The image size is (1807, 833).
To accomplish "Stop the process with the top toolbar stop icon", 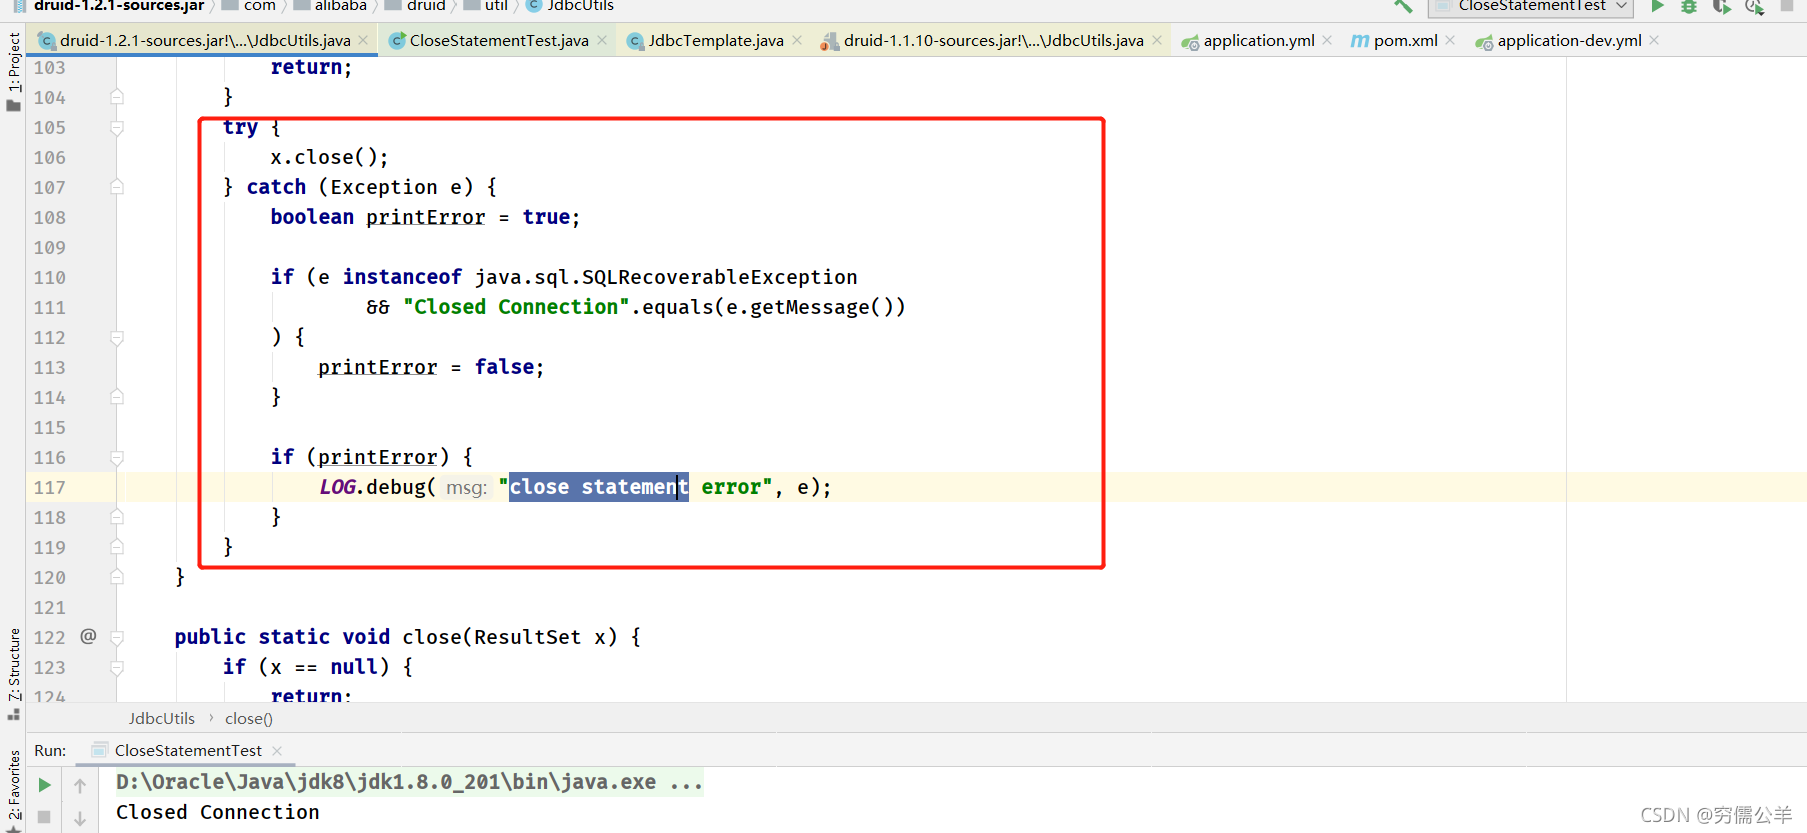I will point(1787,5).
